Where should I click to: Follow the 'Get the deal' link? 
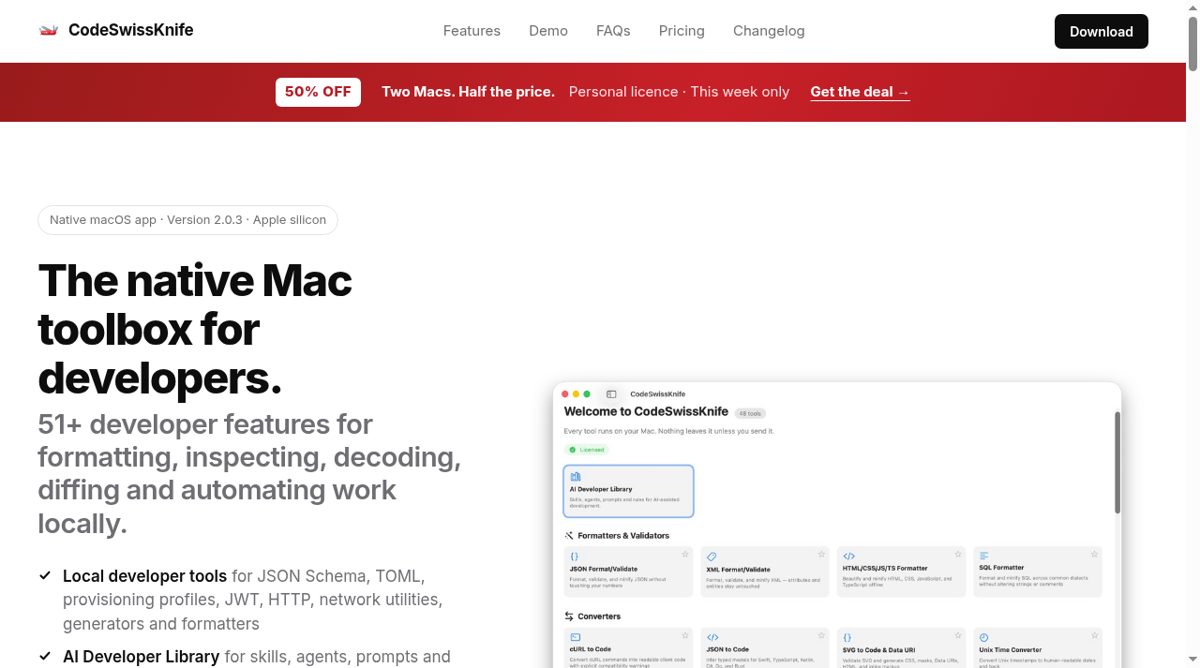(860, 92)
